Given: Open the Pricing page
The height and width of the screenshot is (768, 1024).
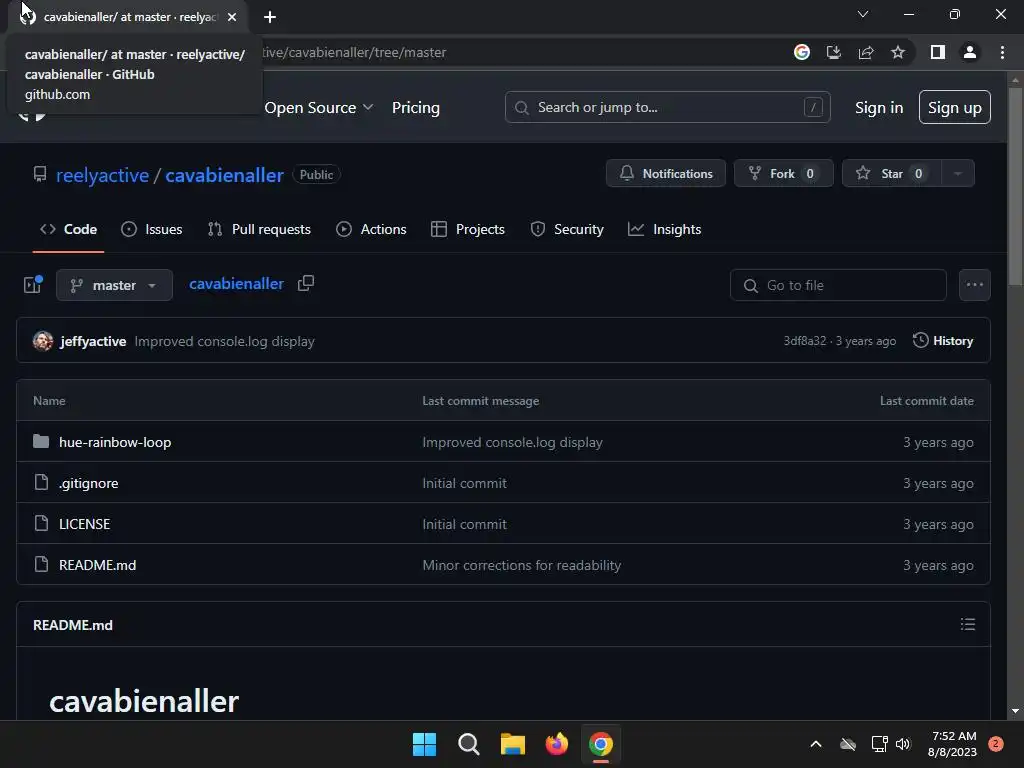Looking at the screenshot, I should (416, 107).
